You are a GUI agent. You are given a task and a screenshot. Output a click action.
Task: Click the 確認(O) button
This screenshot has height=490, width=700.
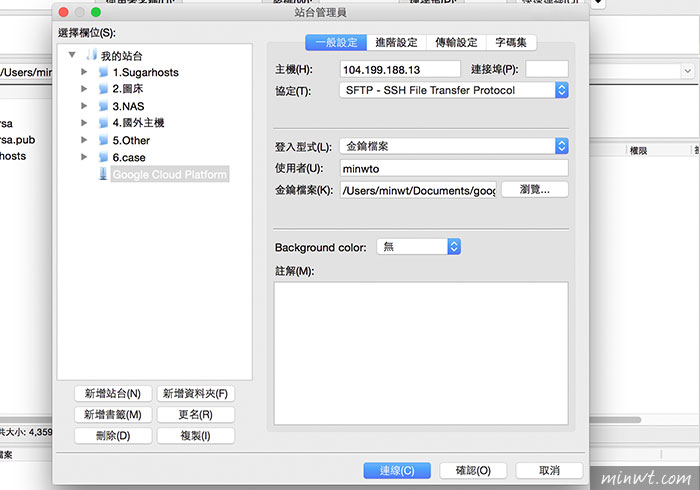(473, 470)
